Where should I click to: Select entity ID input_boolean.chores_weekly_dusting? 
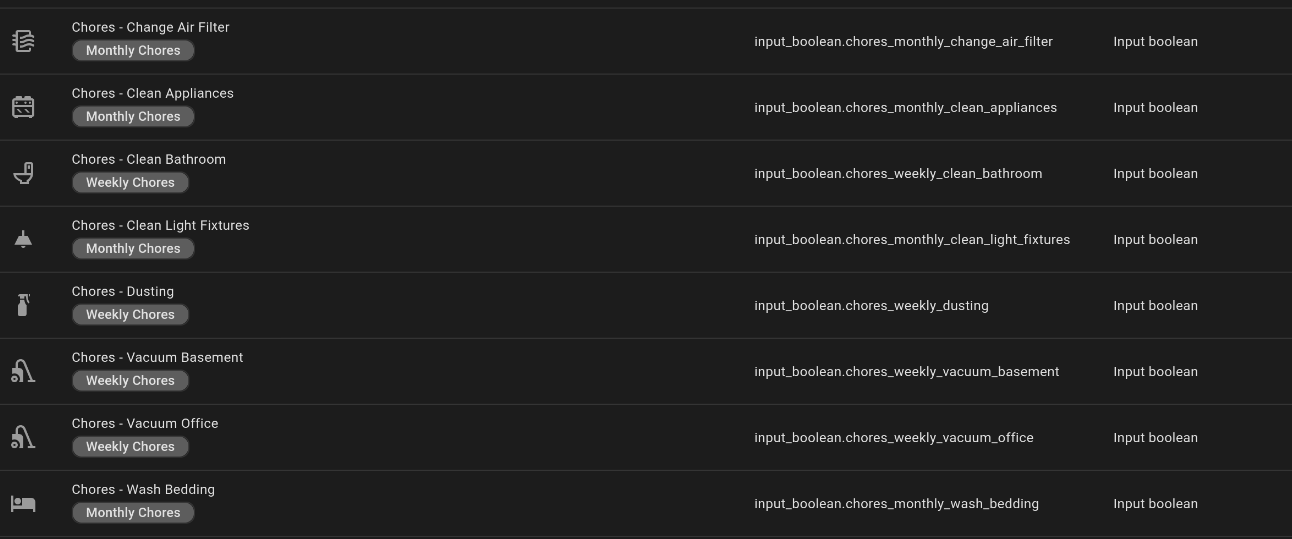tap(871, 305)
